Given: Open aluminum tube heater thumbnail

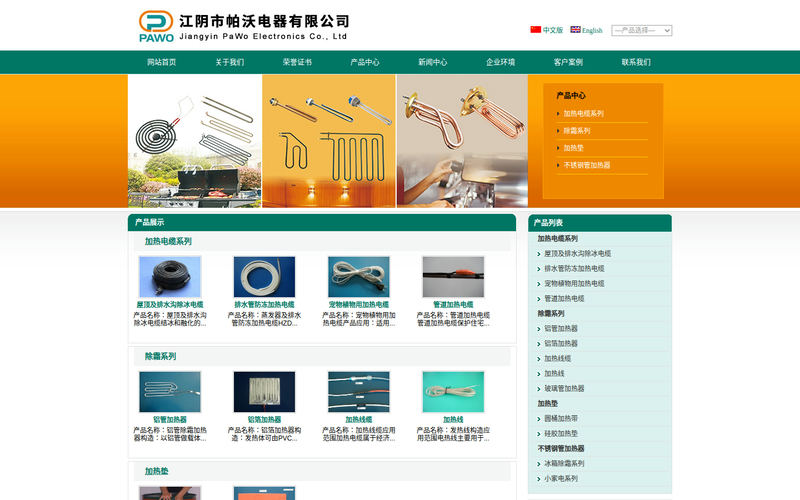Looking at the screenshot, I should pyautogui.click(x=170, y=392).
